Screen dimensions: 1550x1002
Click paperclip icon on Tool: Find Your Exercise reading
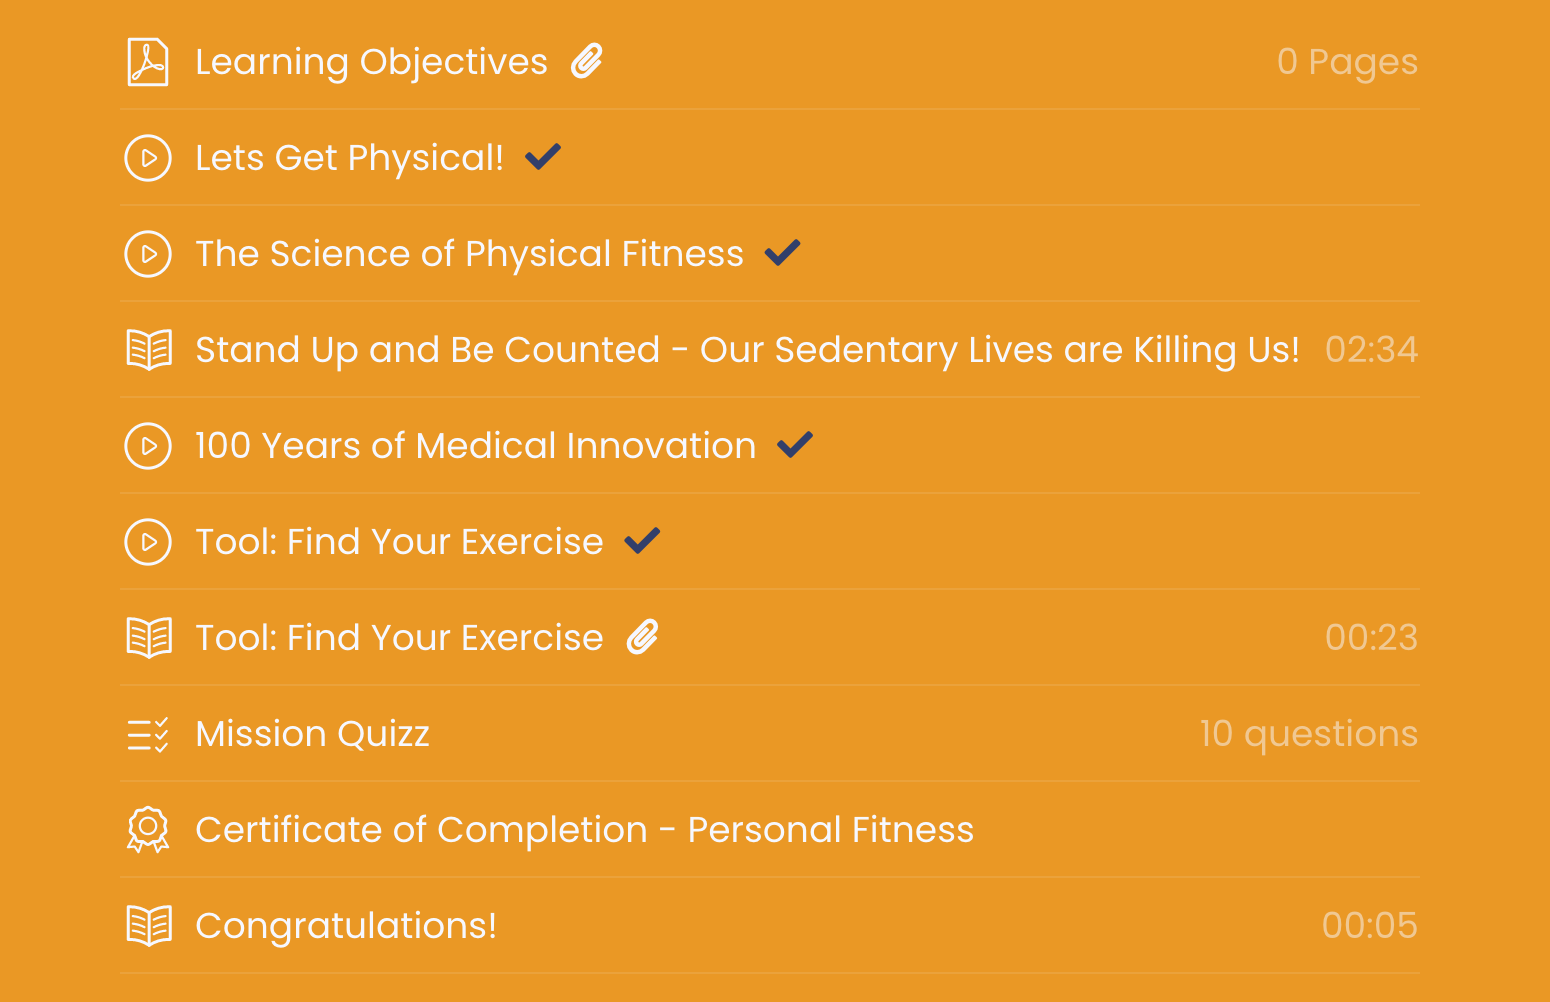[643, 637]
